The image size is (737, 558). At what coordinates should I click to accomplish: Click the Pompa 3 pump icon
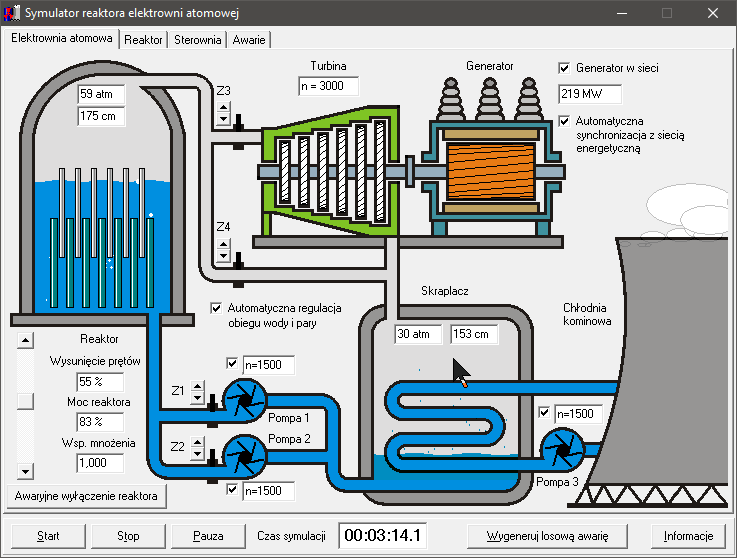[562, 449]
